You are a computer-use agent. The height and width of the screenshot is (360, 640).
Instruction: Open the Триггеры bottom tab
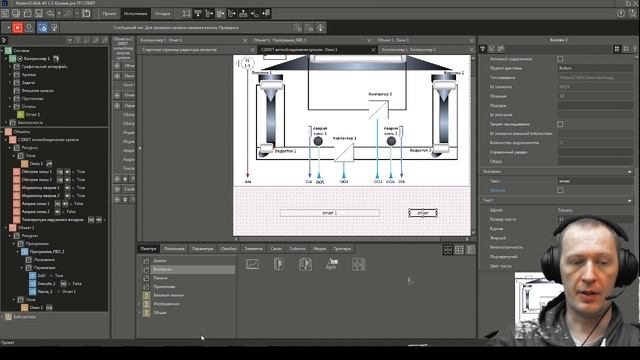(342, 249)
